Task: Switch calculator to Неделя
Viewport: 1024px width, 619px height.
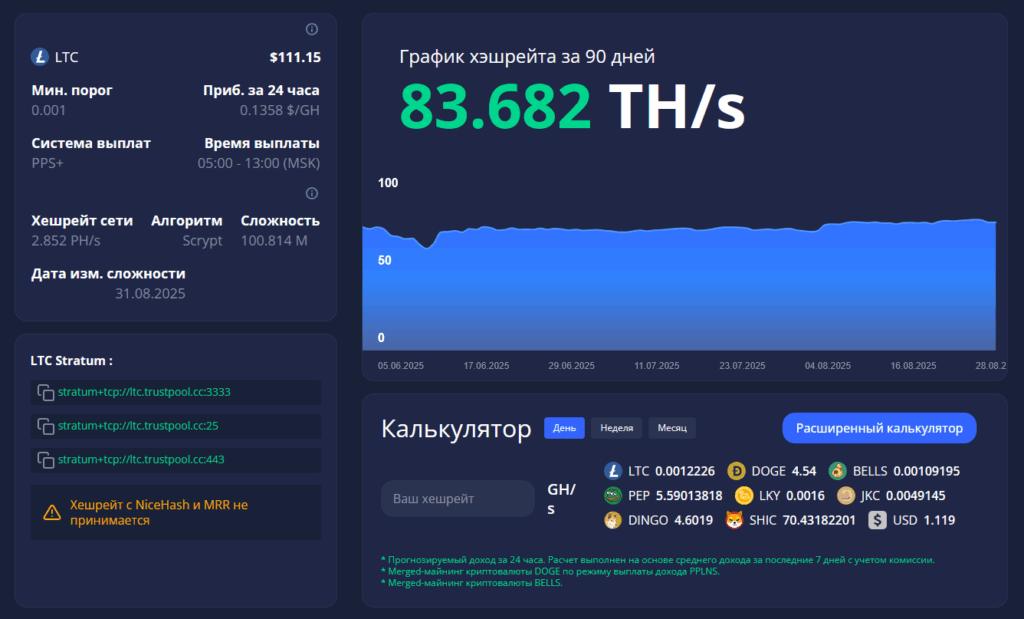Action: click(616, 428)
